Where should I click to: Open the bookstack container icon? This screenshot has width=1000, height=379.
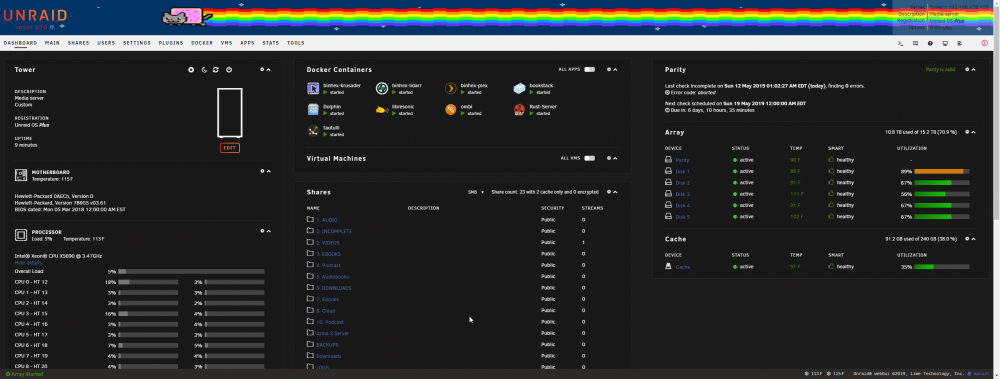(519, 88)
